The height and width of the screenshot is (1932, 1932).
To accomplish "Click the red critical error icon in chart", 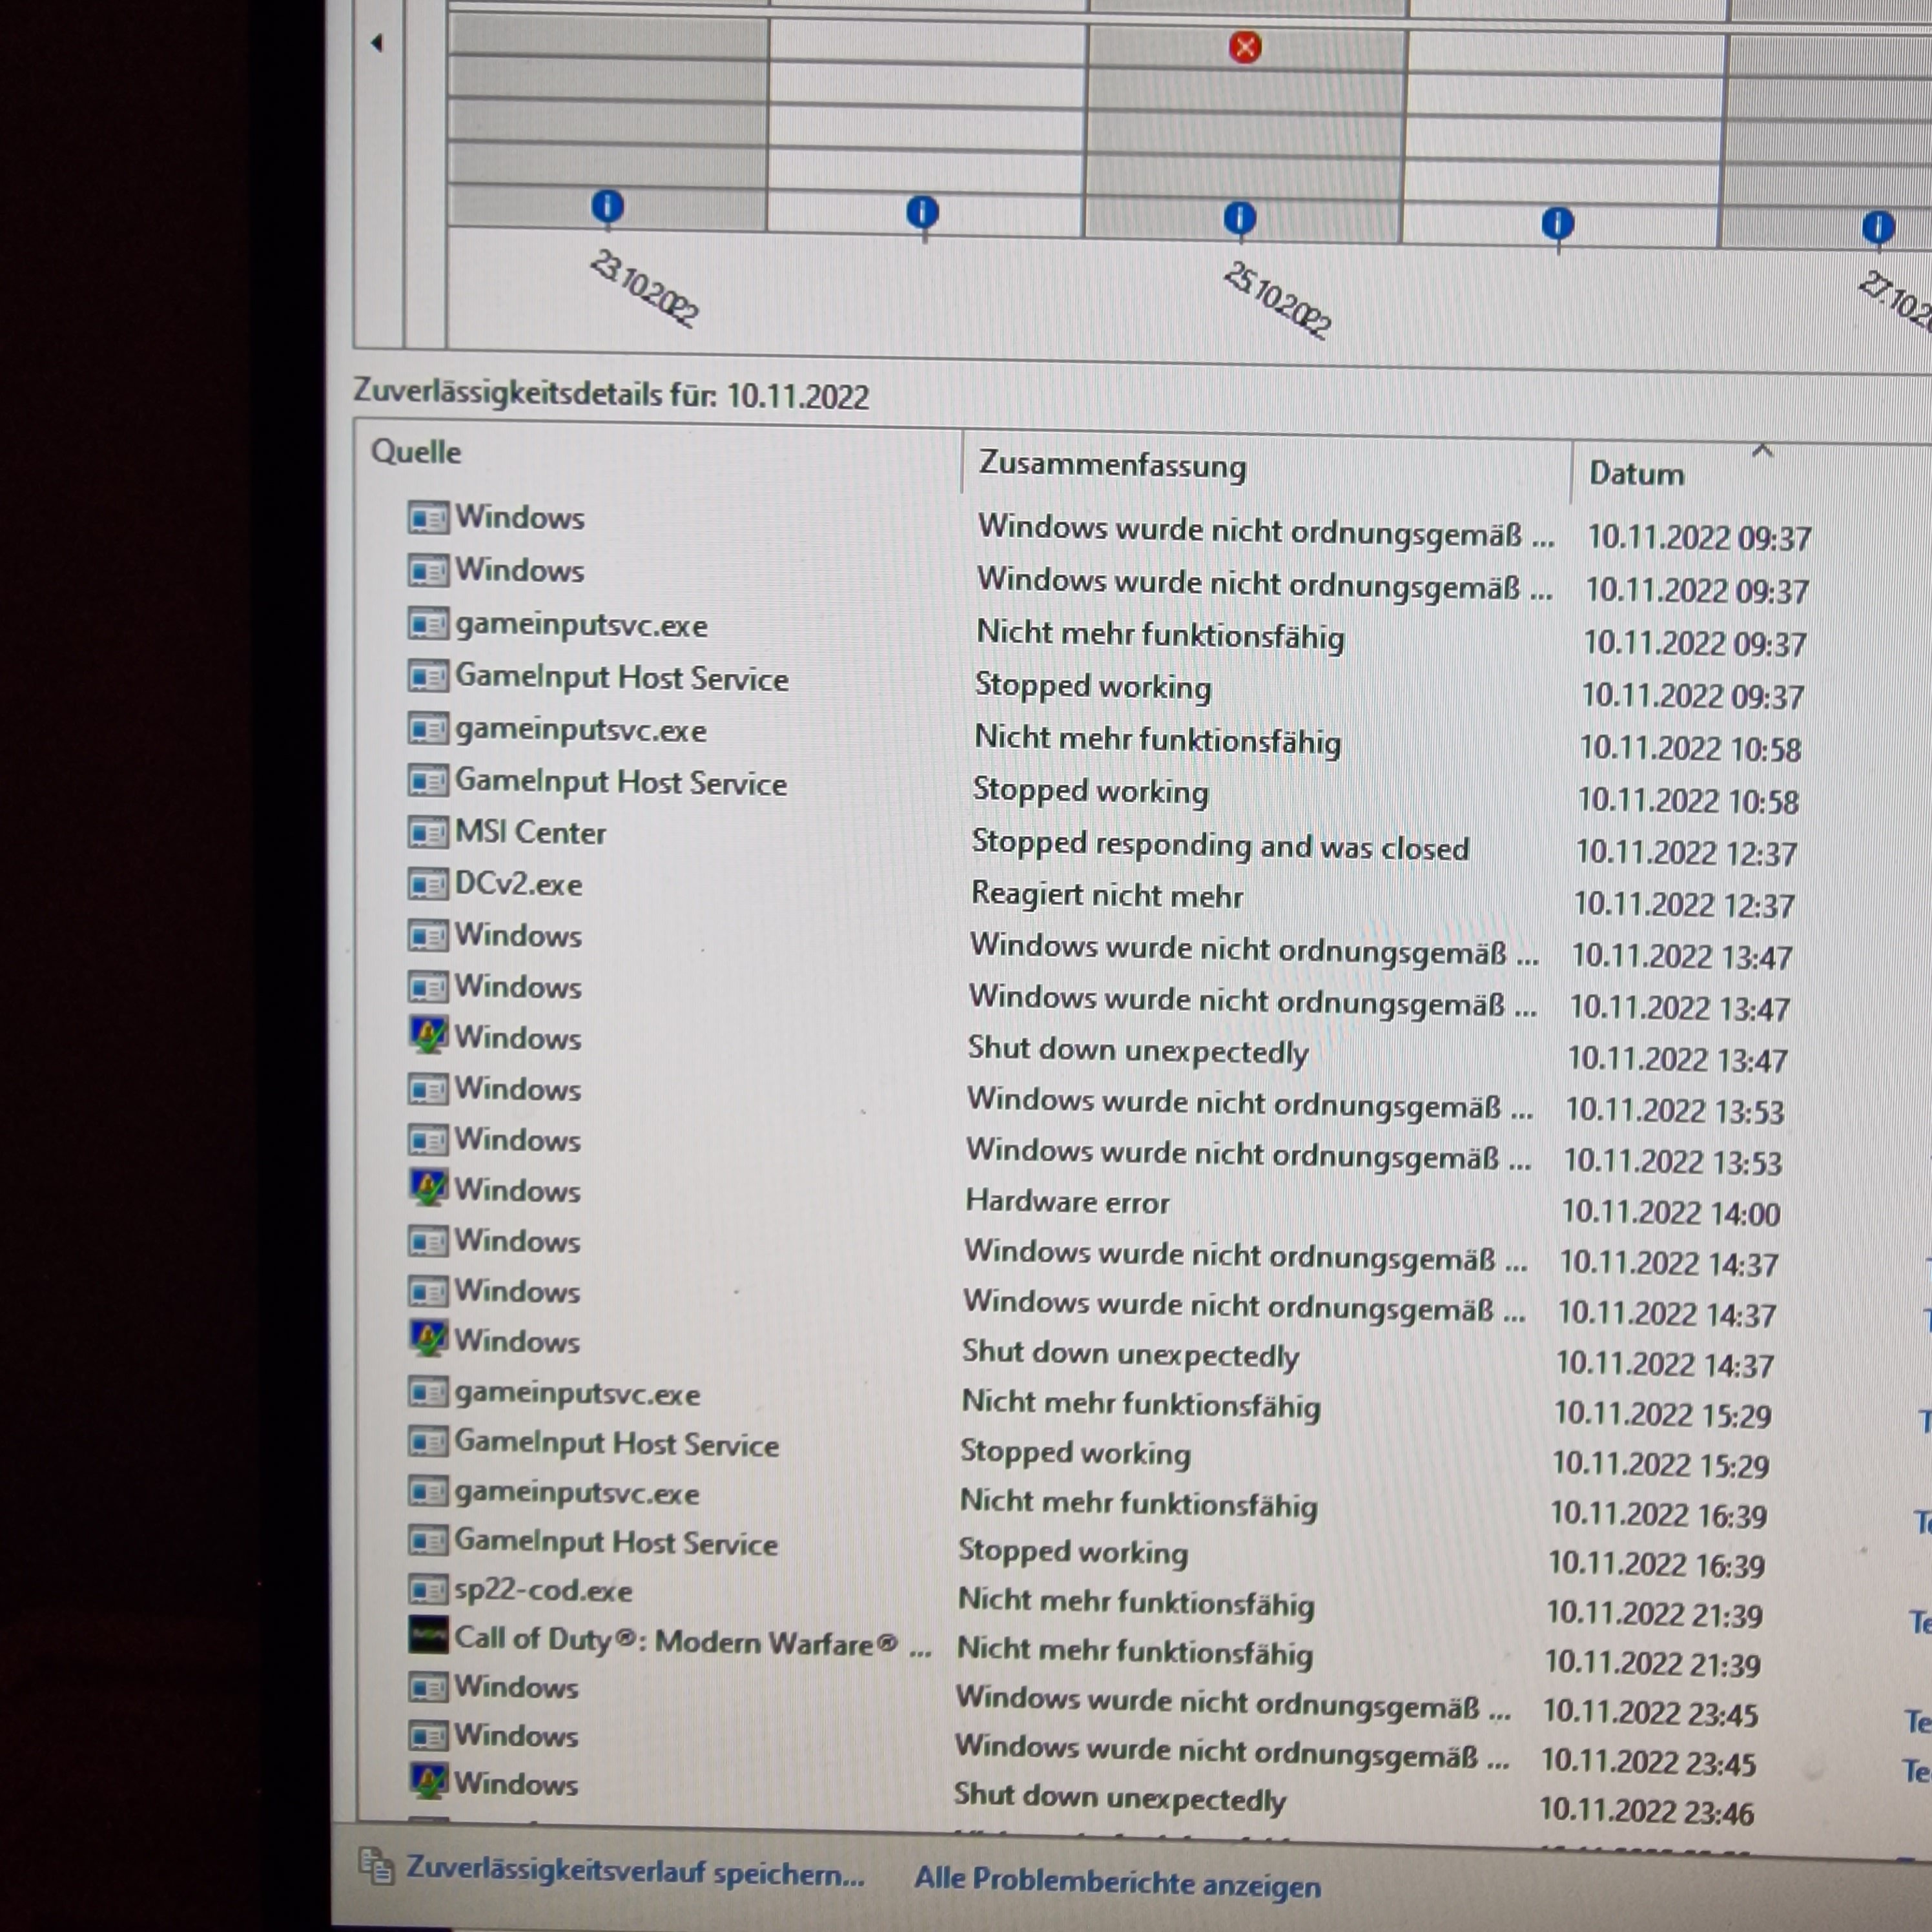I will point(1245,47).
